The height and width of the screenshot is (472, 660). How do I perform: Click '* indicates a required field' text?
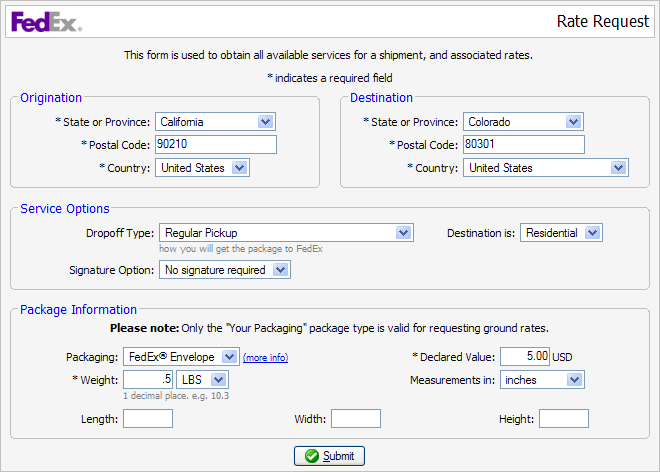tap(330, 78)
